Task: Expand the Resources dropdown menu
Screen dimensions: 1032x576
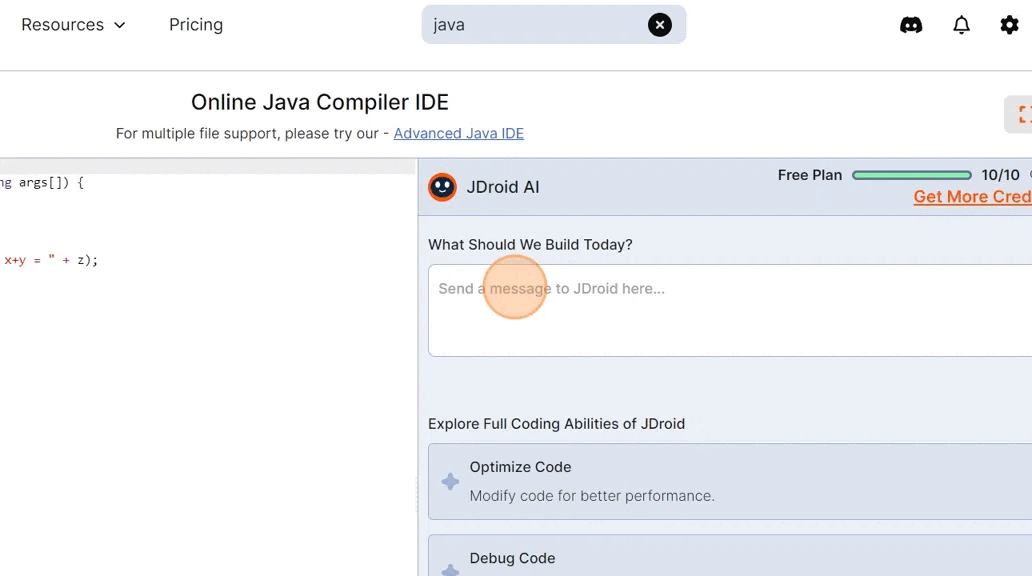Action: pos(74,25)
